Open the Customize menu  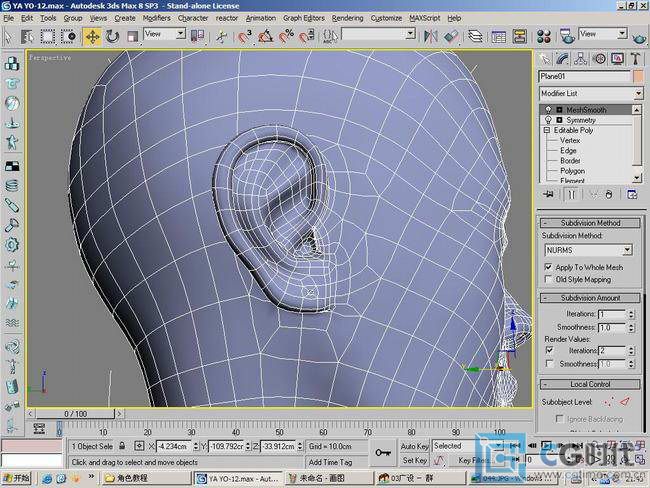click(386, 18)
